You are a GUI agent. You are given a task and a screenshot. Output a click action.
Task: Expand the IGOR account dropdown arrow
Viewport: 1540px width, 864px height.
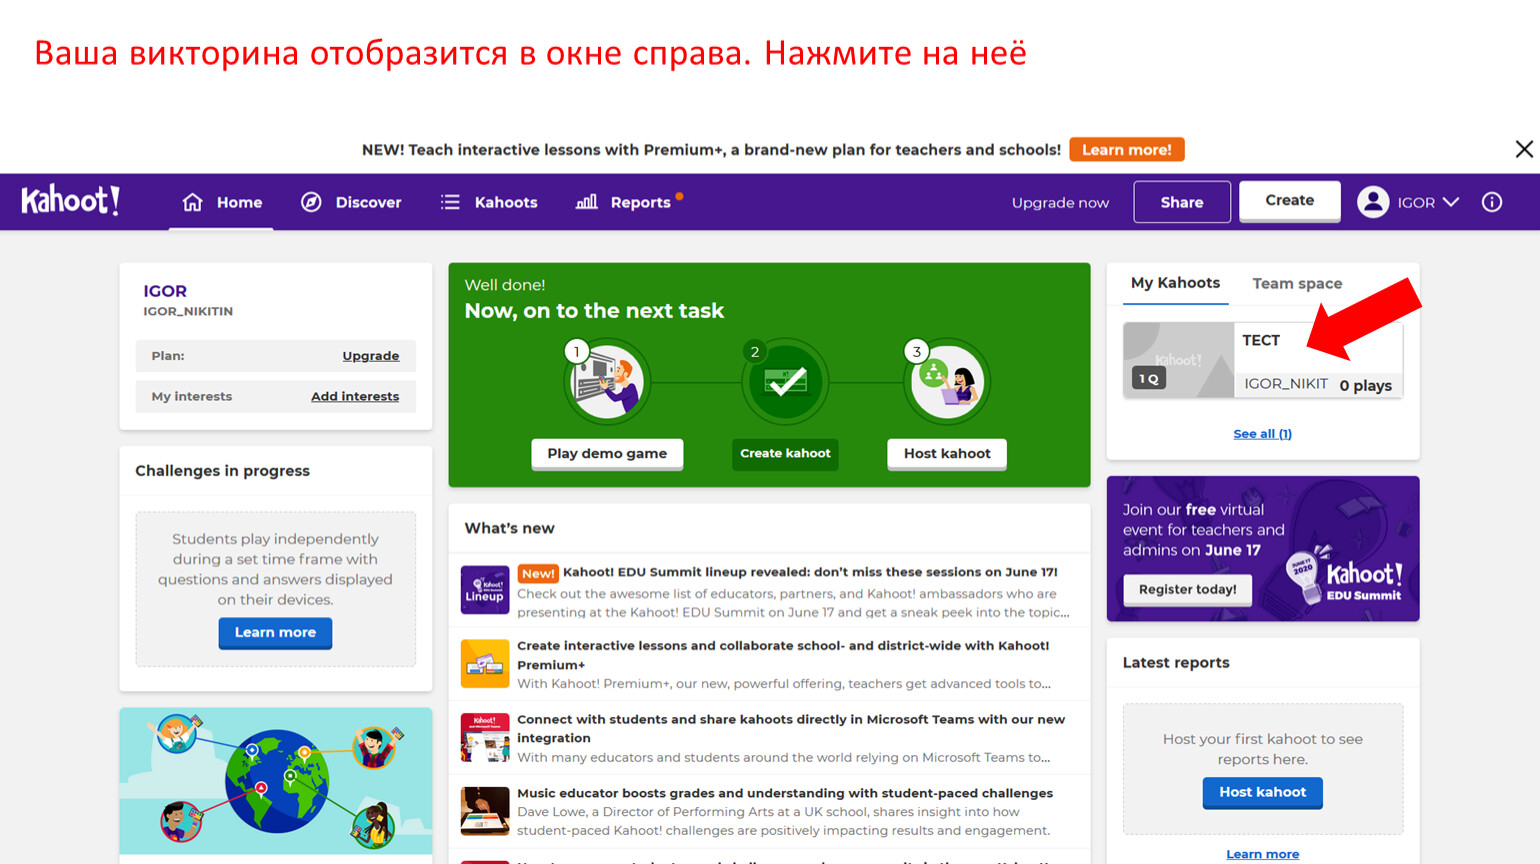pyautogui.click(x=1451, y=202)
